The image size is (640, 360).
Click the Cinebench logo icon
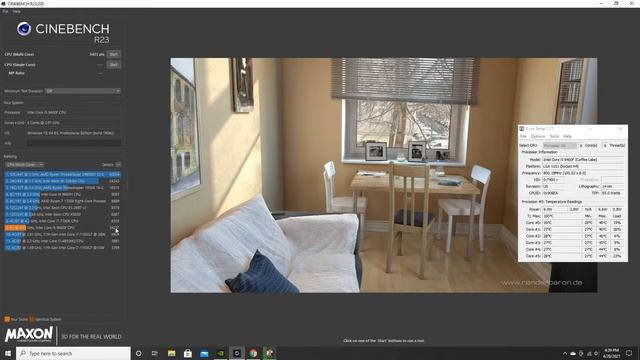[x=24, y=29]
